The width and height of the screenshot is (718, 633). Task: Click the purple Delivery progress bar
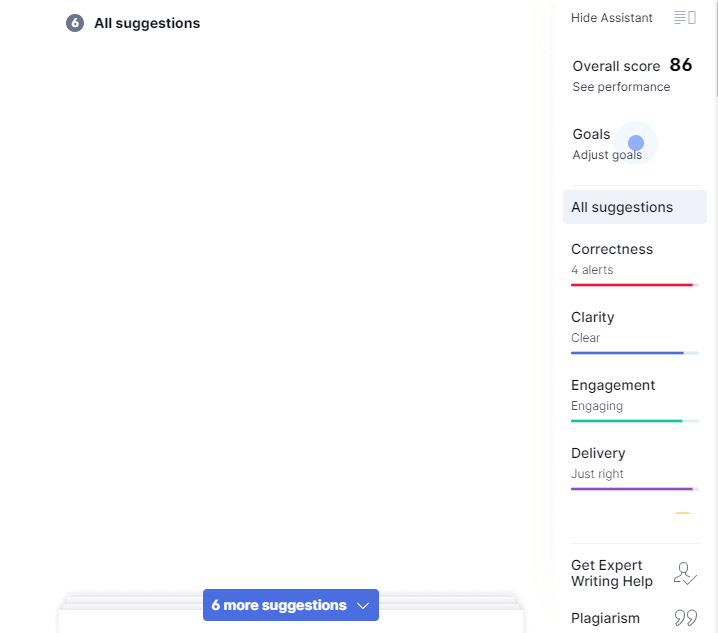coord(635,489)
